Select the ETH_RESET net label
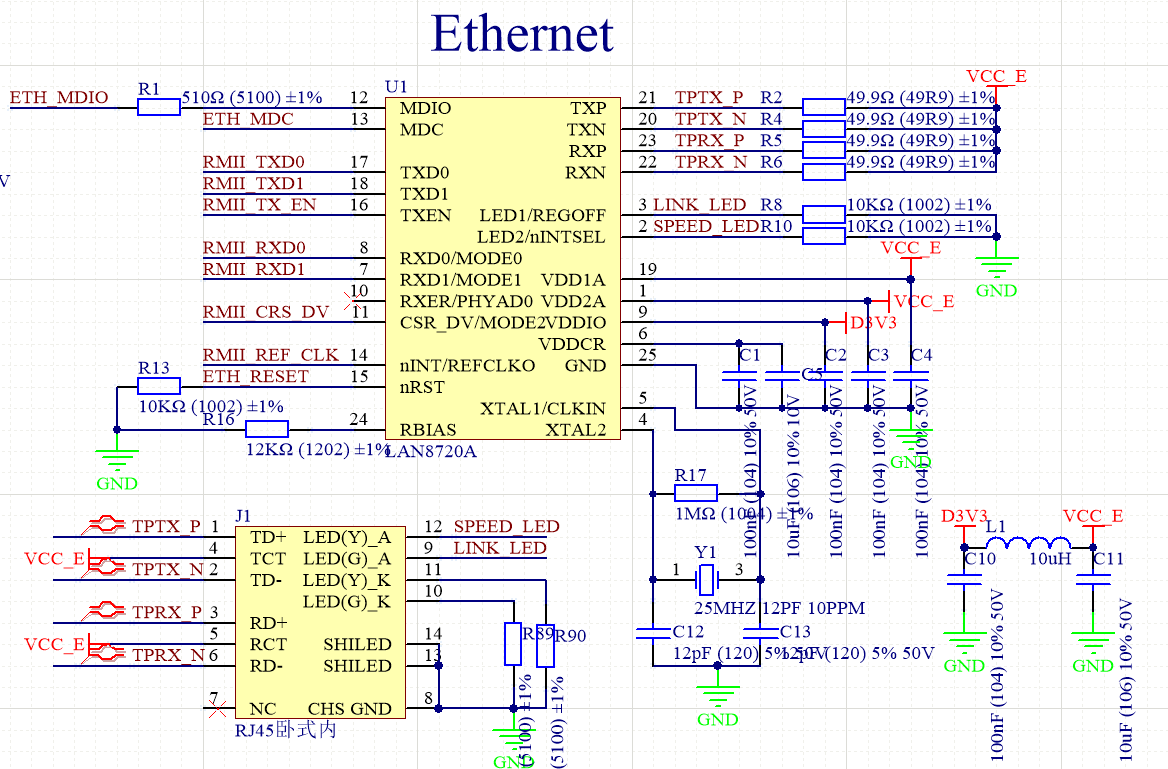1168x769 pixels. pos(255,377)
